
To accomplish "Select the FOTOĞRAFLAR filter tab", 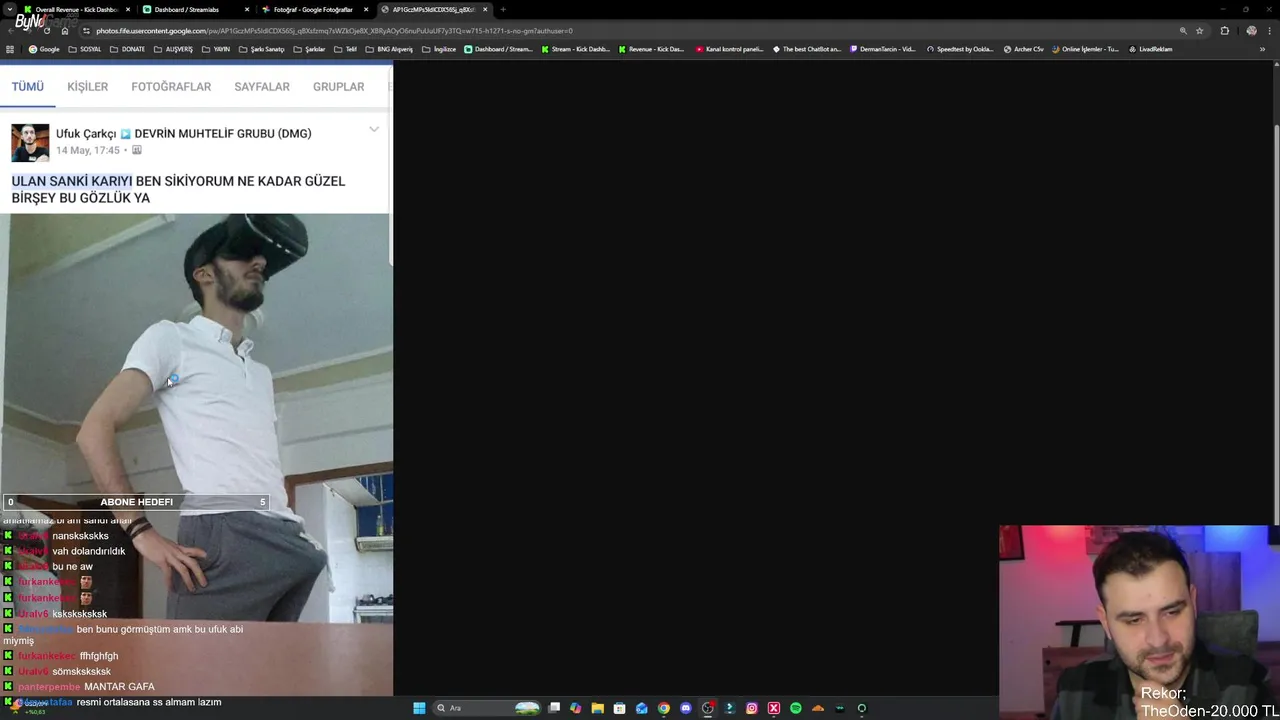I will 171,87.
